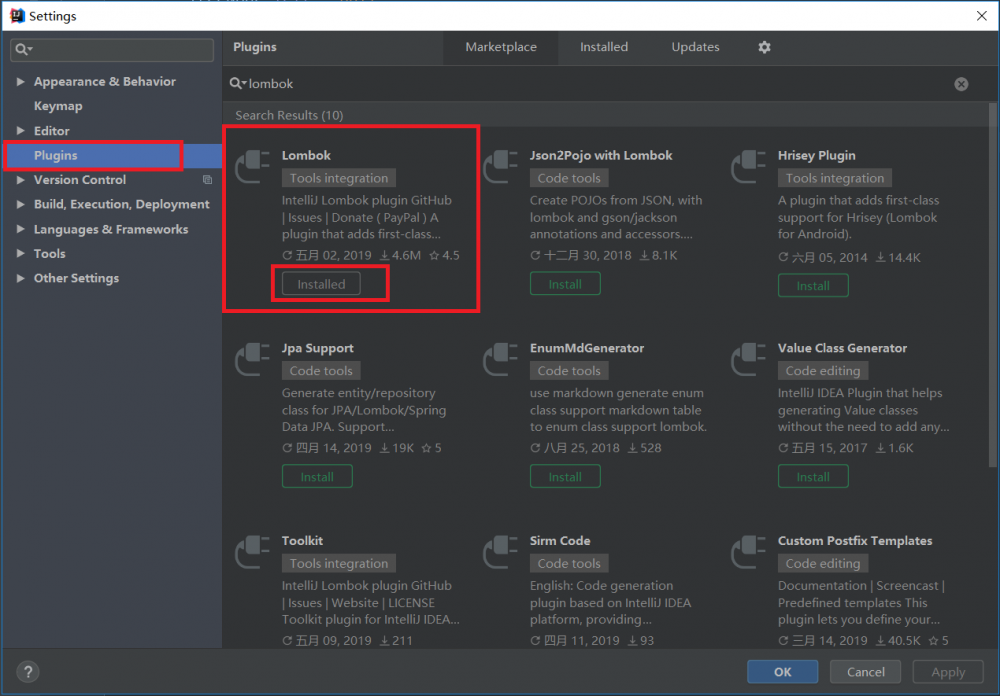Click the Sirm Code plugin title
Screen dimensions: 1000x696
coord(560,540)
